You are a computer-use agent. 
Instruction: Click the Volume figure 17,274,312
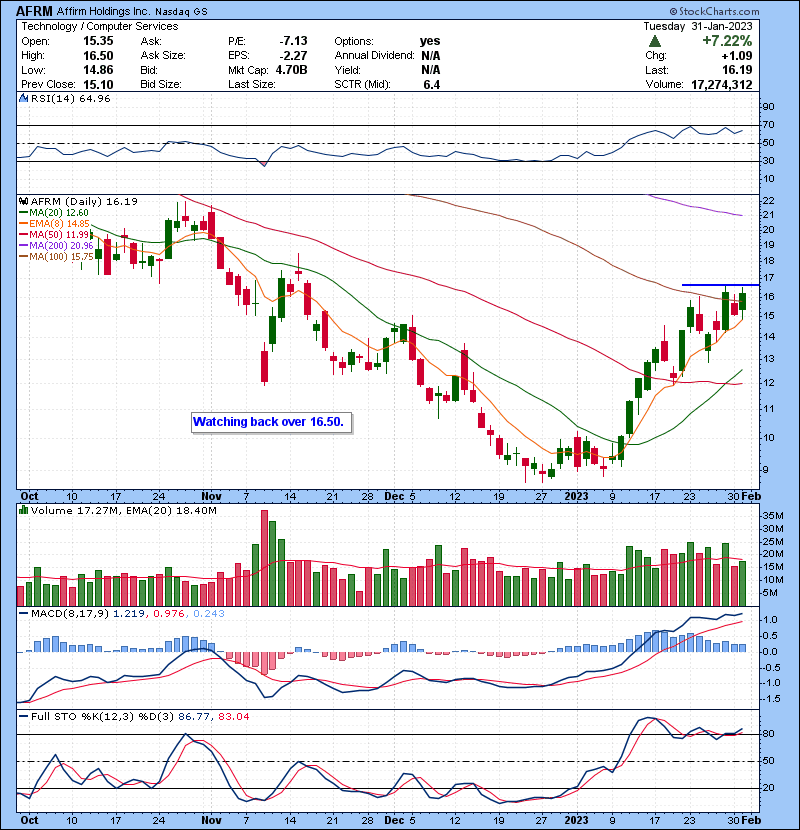click(722, 85)
